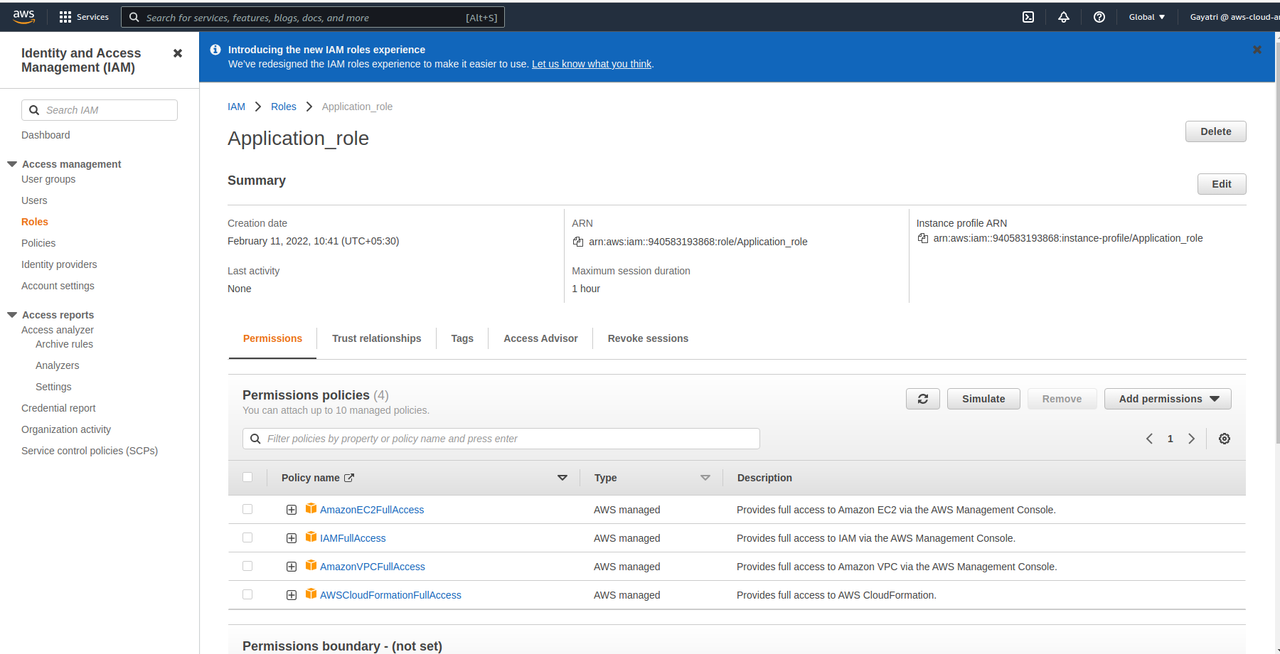
Task: Click the info icon in the banner
Action: pos(216,49)
